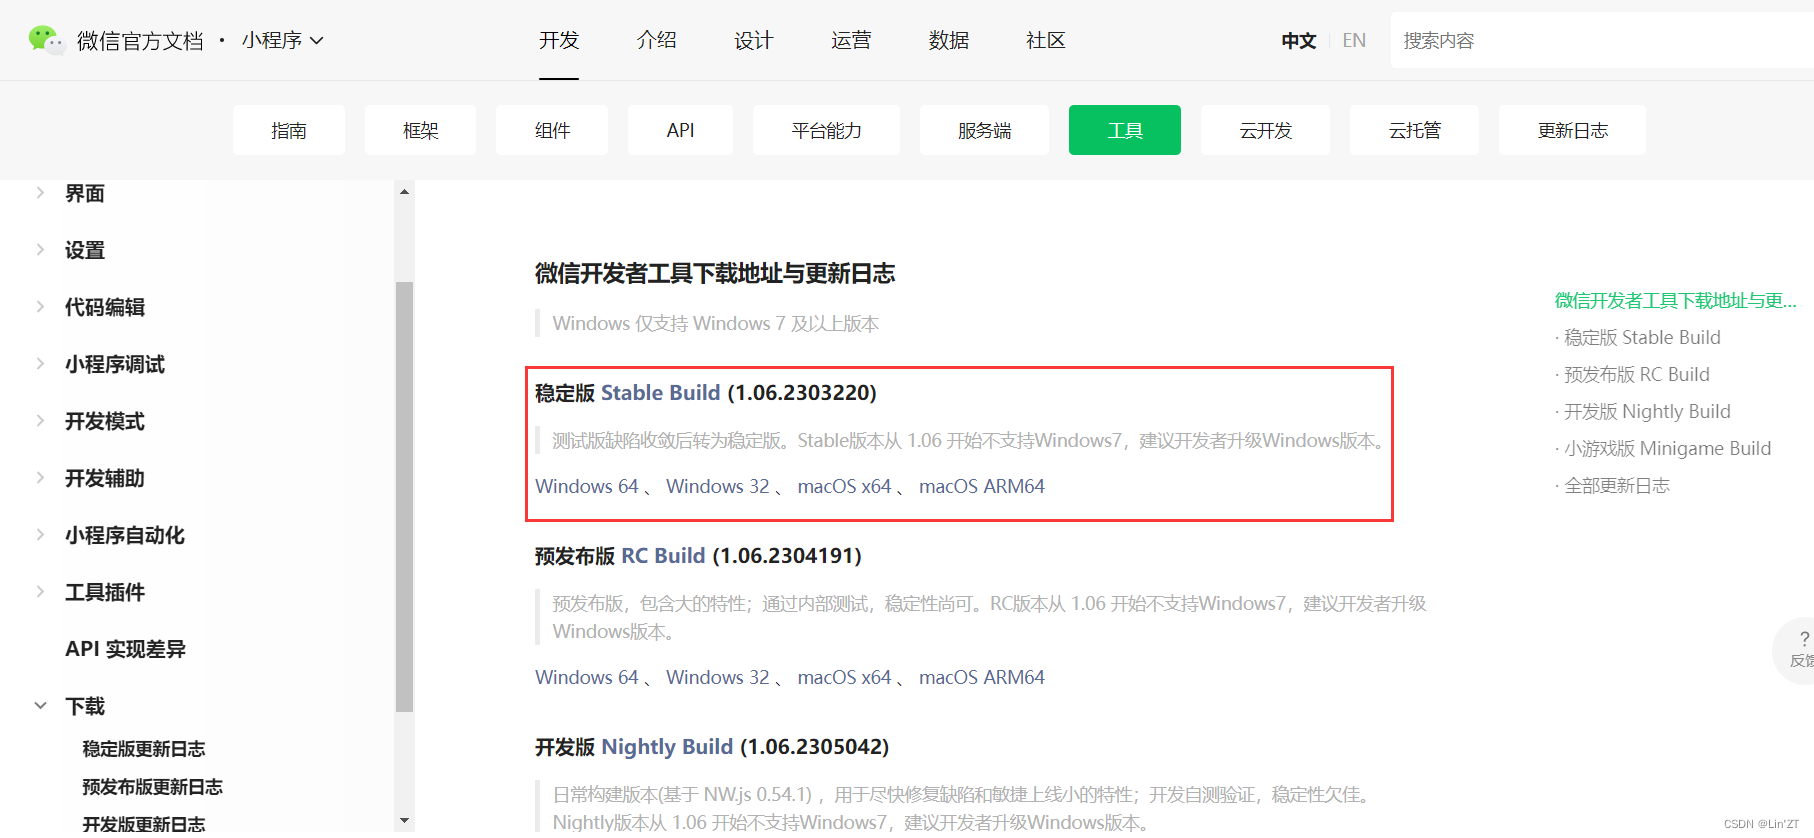The image size is (1814, 838).
Task: Switch language to 中文
Action: (x=1299, y=41)
